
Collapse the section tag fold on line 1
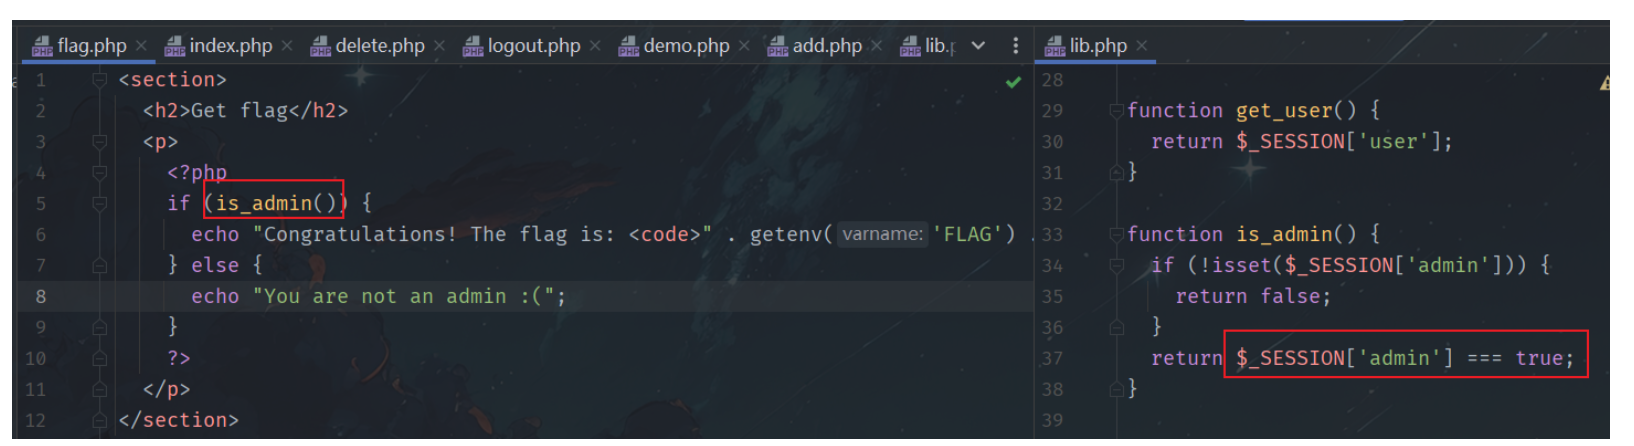(x=99, y=80)
